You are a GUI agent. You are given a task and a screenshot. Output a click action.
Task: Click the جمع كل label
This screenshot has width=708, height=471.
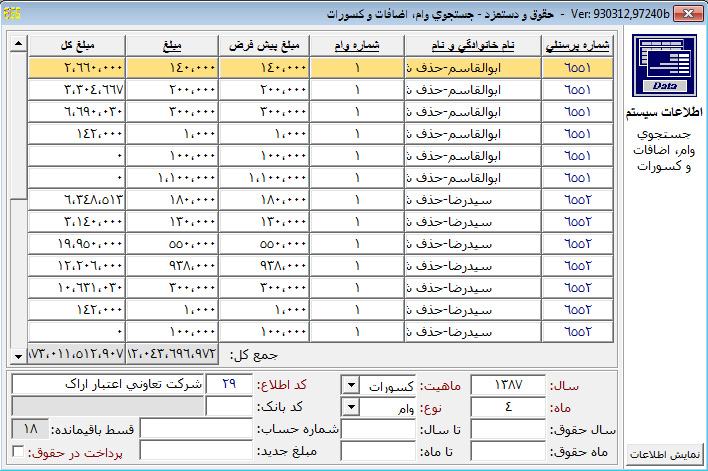click(254, 355)
